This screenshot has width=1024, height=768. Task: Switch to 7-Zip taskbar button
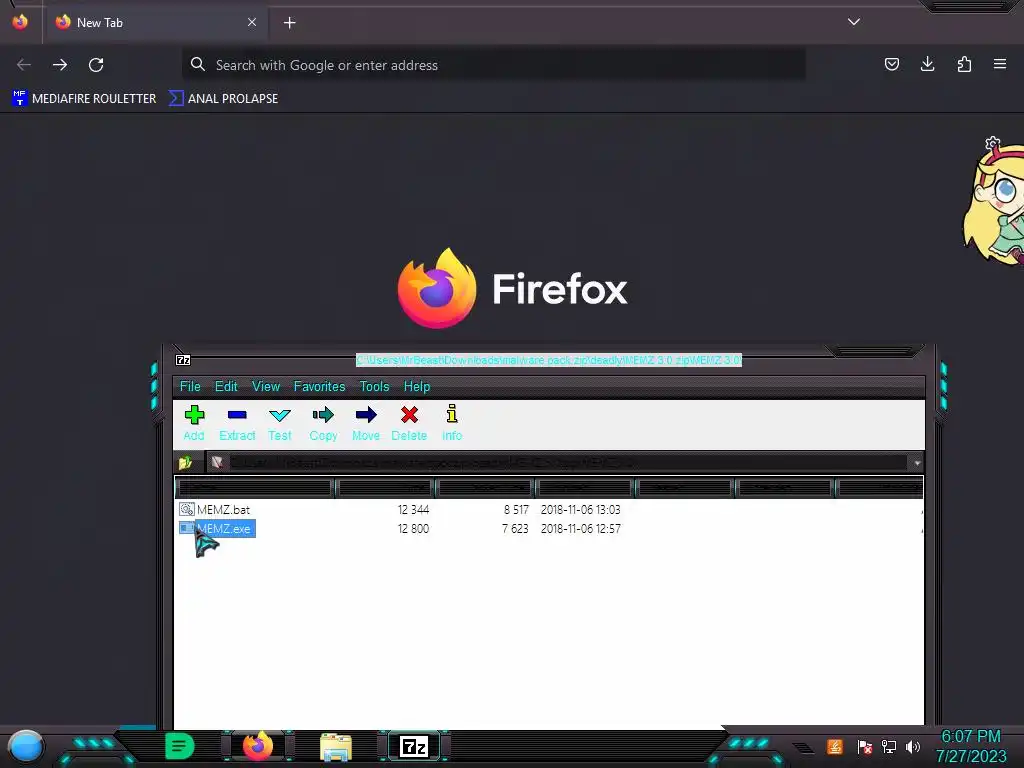point(414,746)
